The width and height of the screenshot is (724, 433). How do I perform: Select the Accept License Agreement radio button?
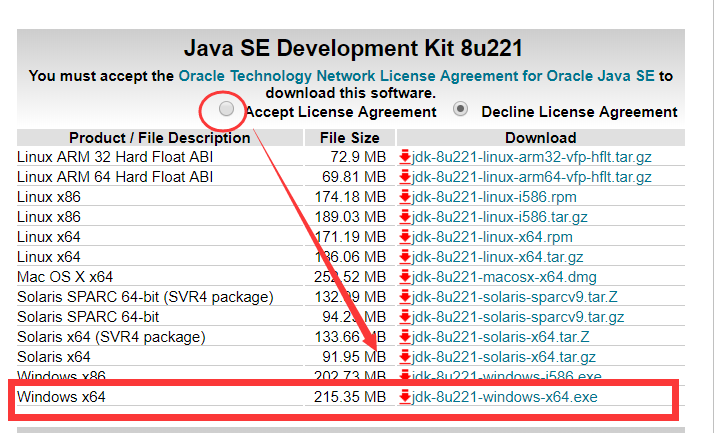point(226,109)
